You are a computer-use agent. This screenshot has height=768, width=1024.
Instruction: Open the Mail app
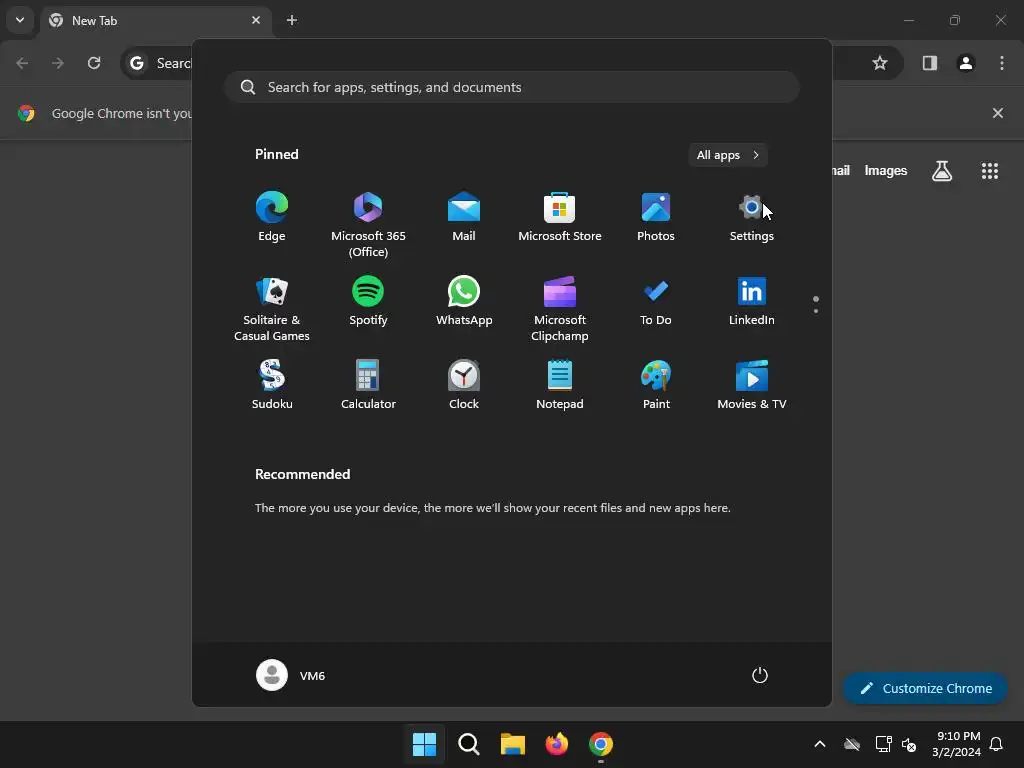(464, 217)
